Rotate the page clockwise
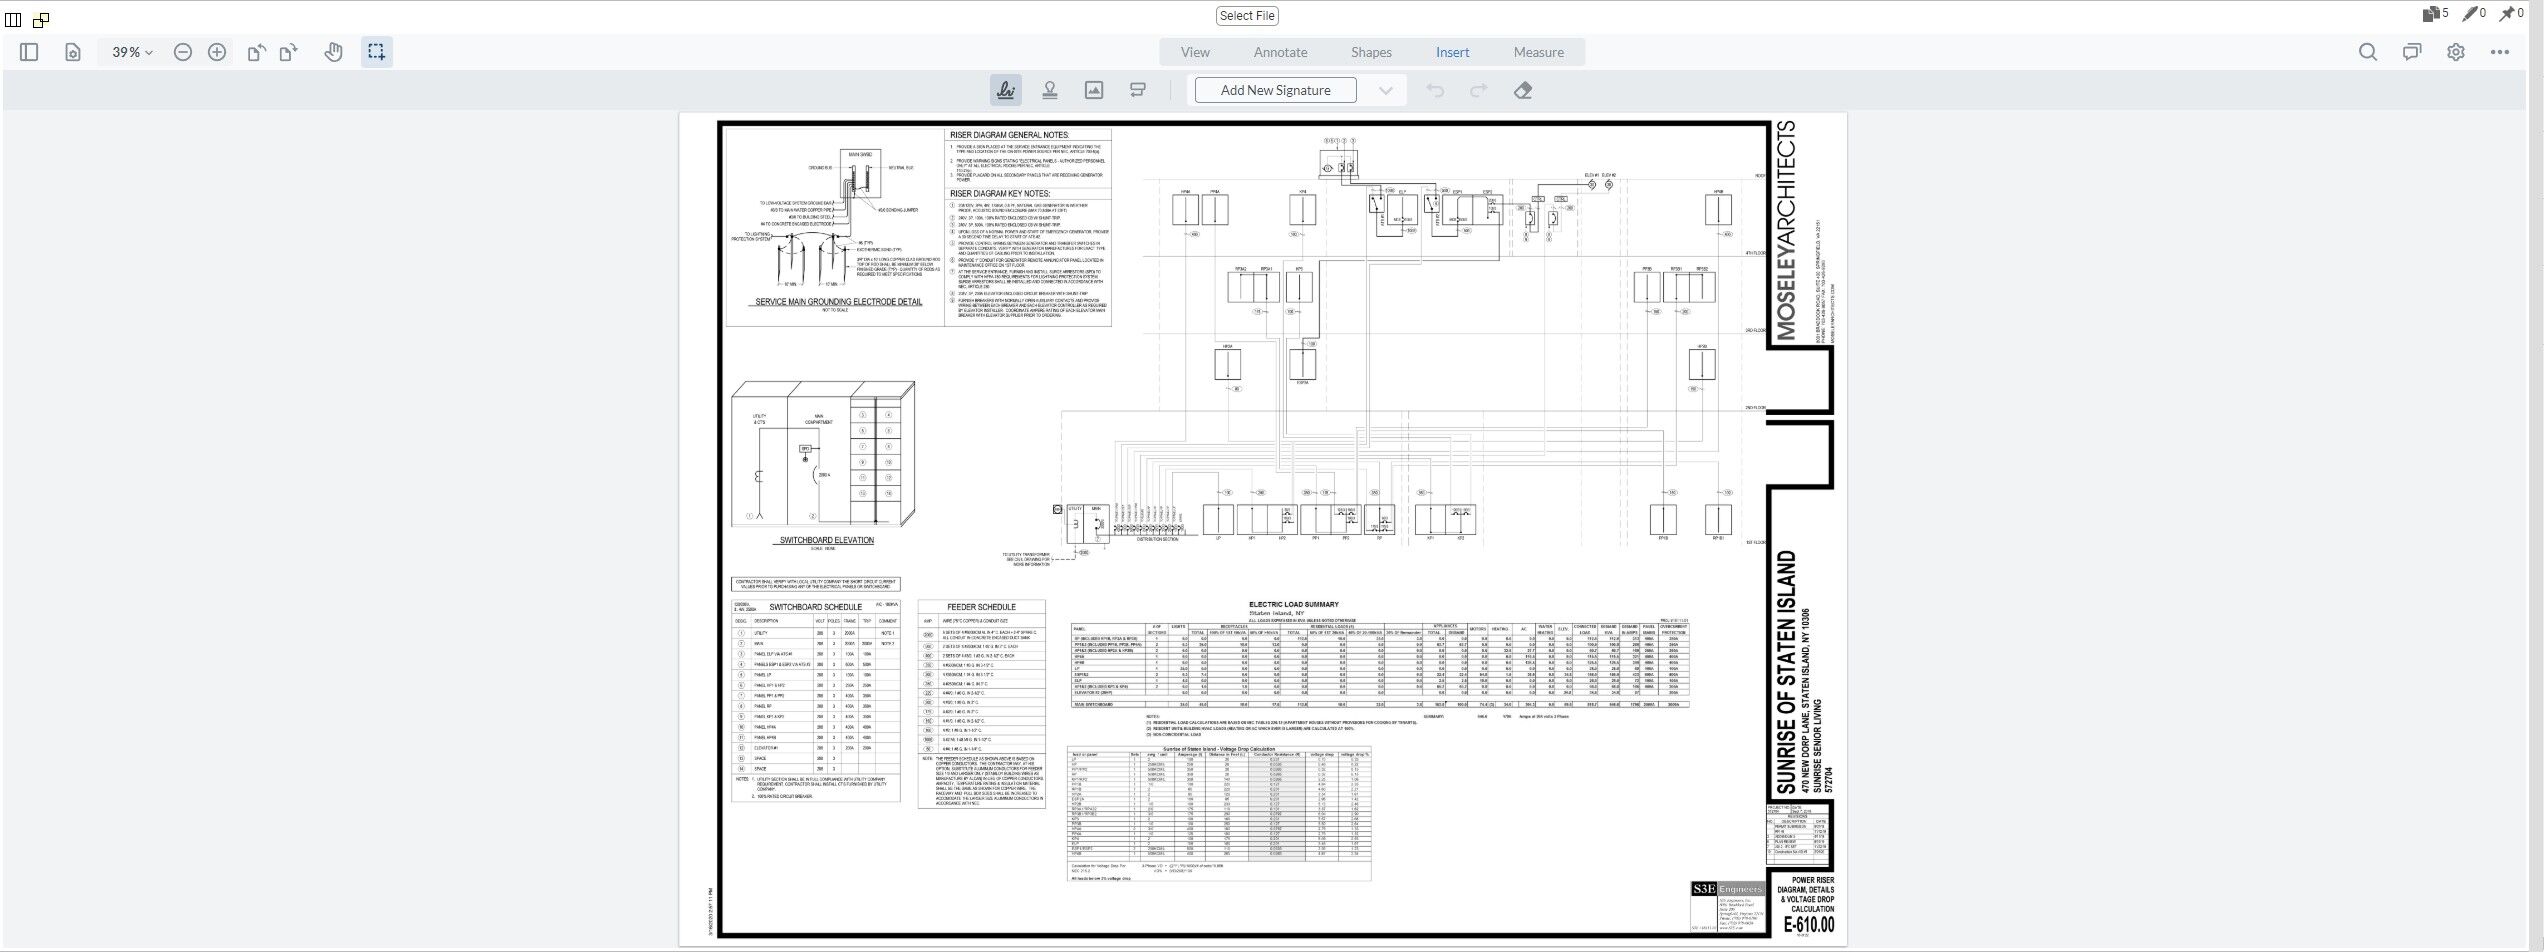This screenshot has height=952, width=2544. [289, 52]
